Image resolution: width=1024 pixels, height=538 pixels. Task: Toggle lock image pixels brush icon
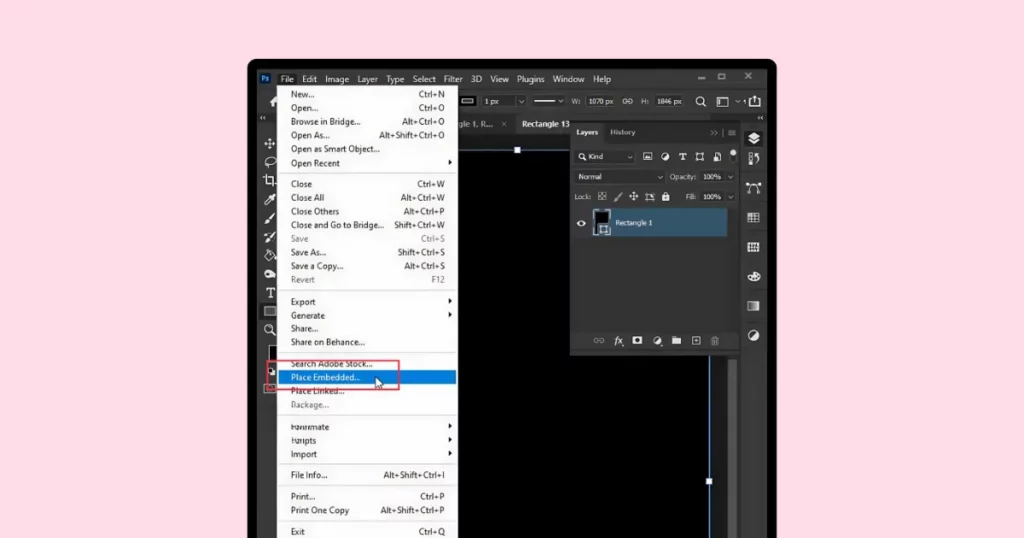(618, 197)
